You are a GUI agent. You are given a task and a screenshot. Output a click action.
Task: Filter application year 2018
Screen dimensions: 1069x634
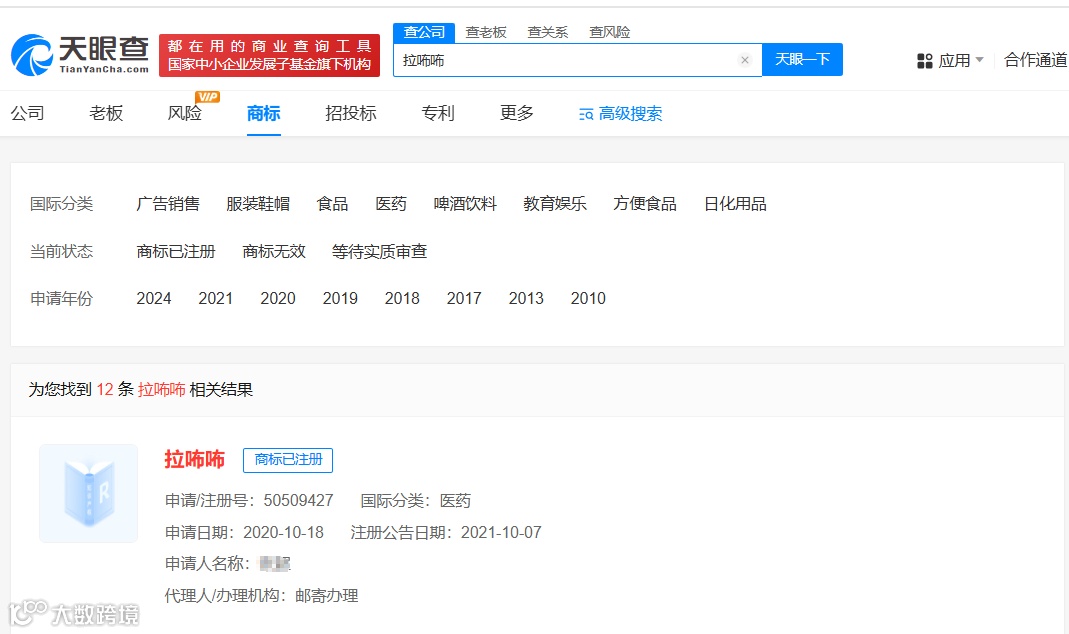pyautogui.click(x=402, y=299)
